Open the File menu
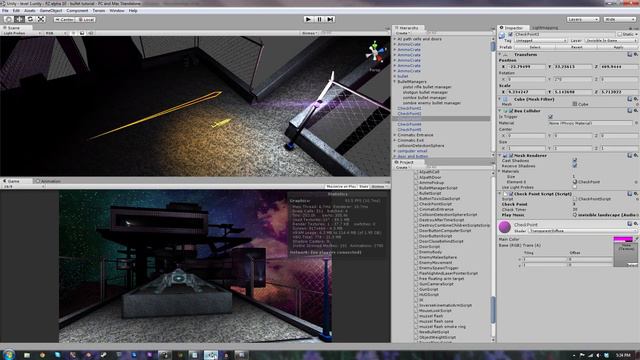 point(5,11)
